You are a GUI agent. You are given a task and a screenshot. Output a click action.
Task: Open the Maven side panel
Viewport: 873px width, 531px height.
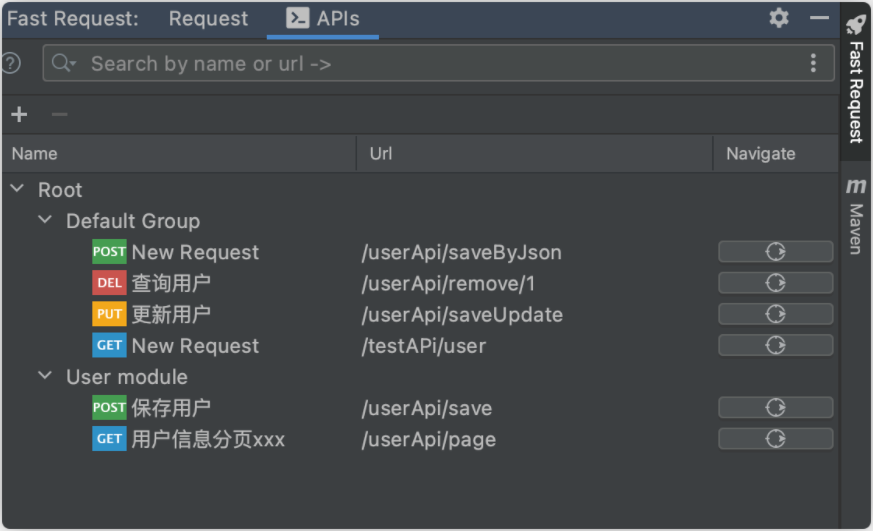tap(856, 215)
